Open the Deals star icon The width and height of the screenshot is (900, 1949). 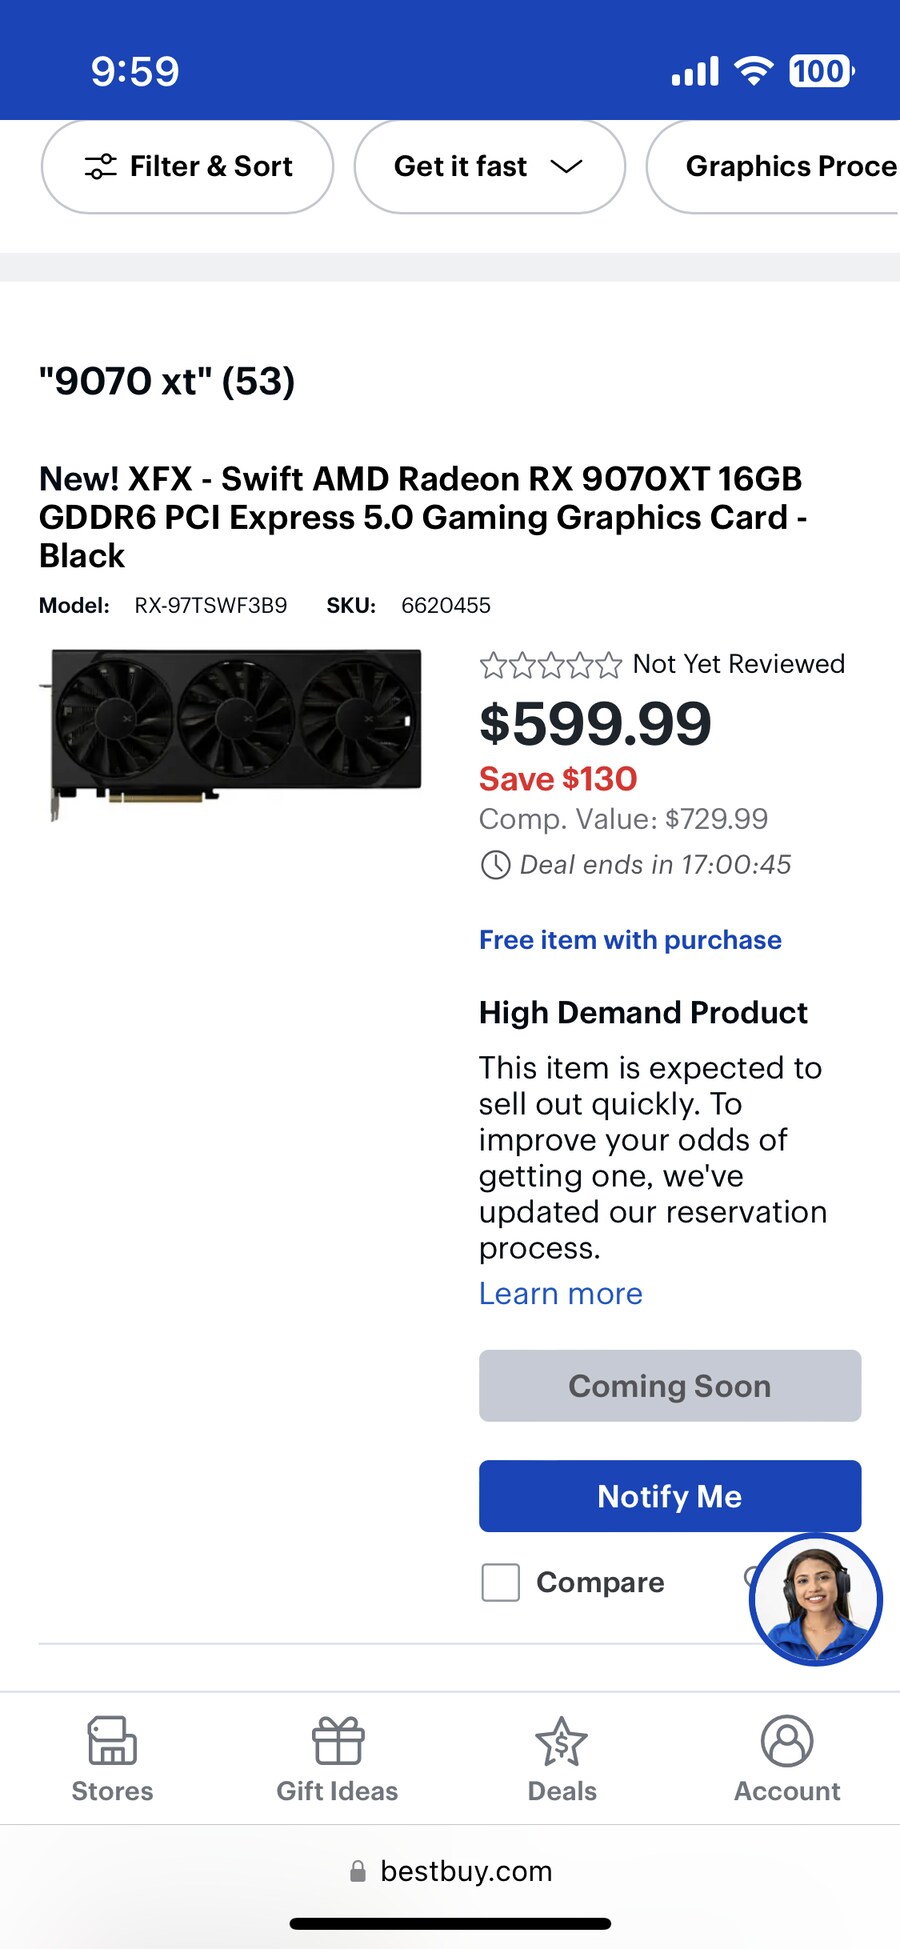562,1742
